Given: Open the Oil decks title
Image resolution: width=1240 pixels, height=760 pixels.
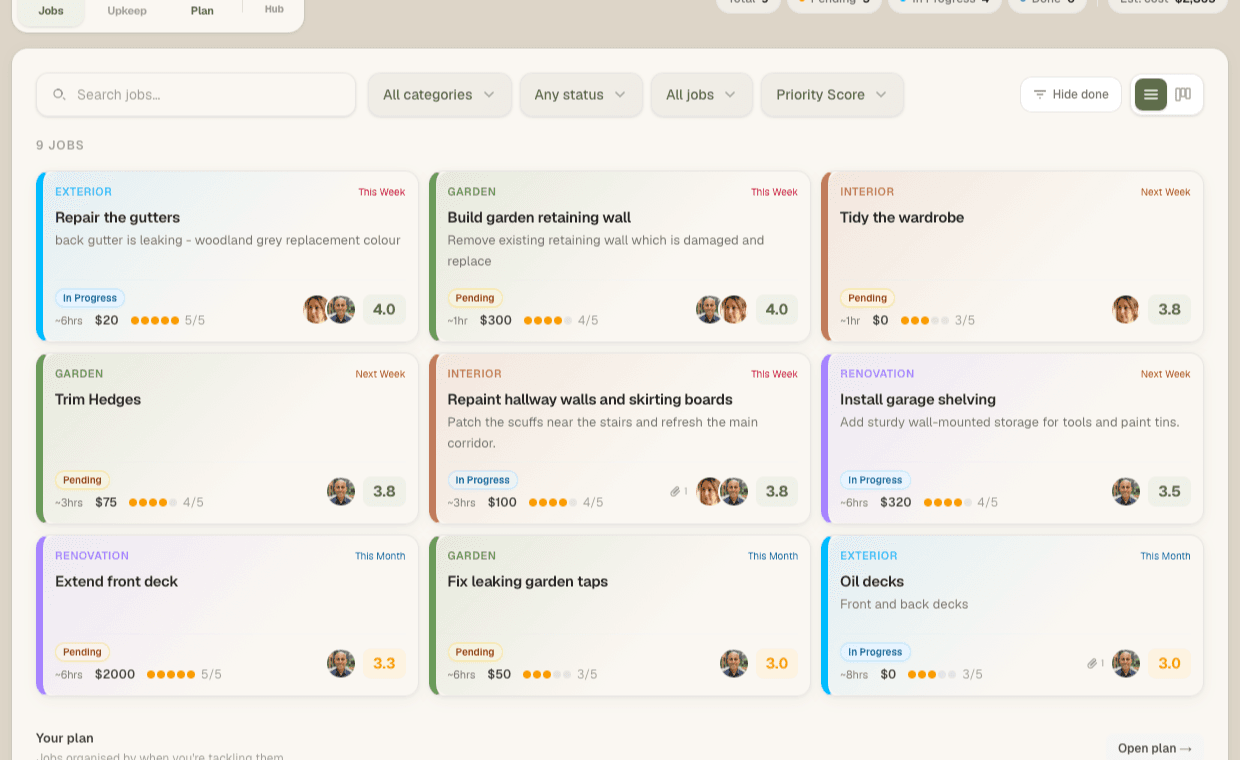Looking at the screenshot, I should 872,581.
